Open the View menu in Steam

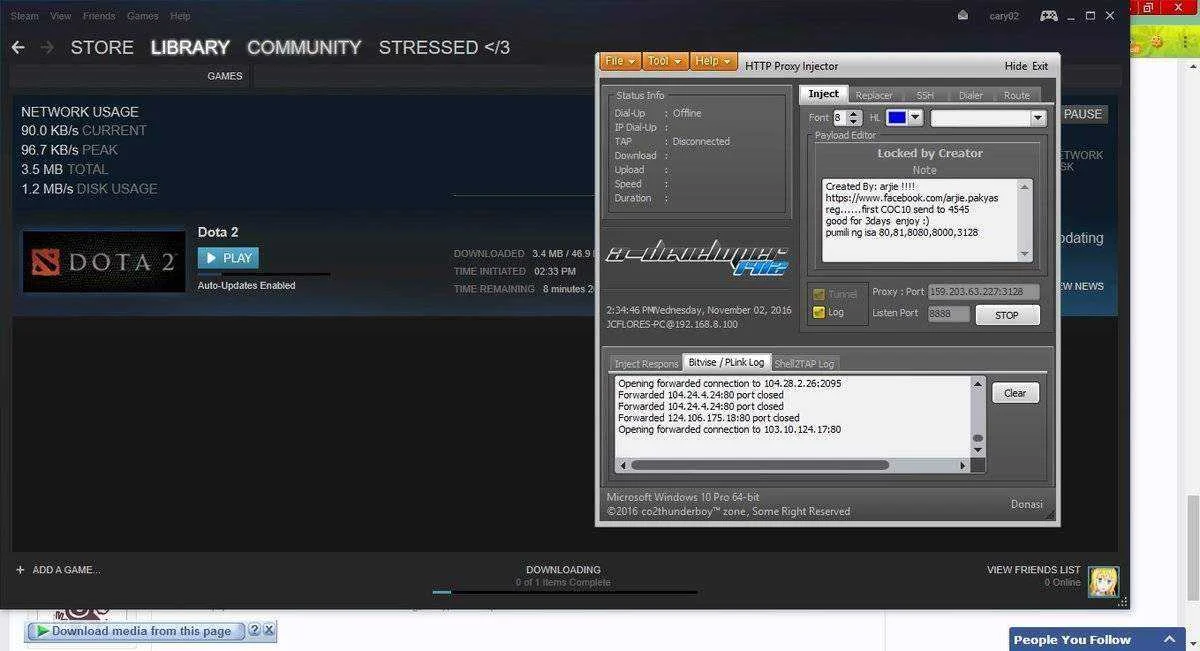(x=61, y=16)
